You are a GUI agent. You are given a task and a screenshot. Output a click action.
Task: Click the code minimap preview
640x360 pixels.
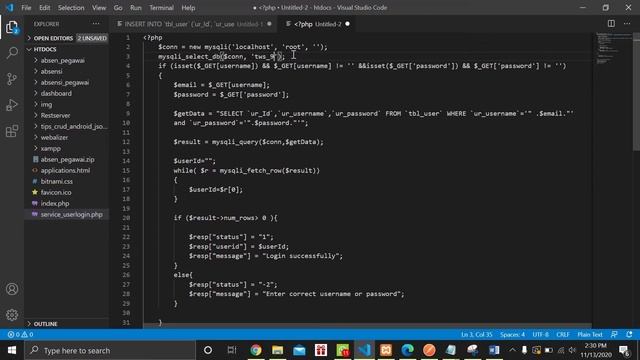(x=612, y=48)
